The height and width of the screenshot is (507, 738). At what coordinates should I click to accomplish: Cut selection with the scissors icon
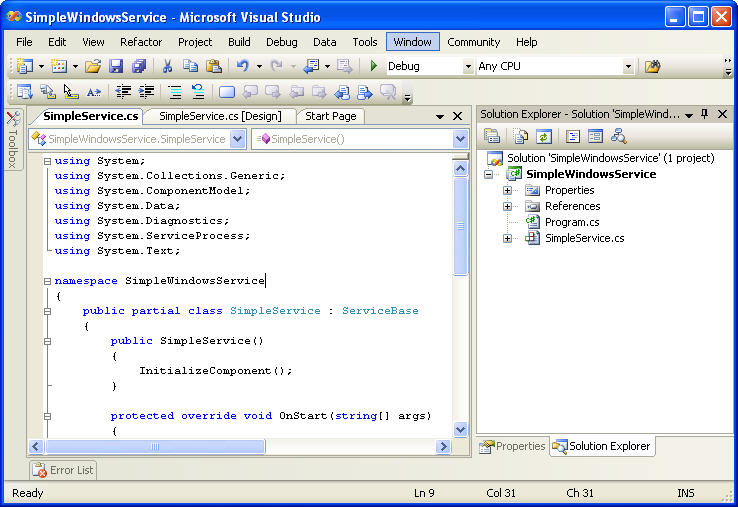pyautogui.click(x=167, y=66)
